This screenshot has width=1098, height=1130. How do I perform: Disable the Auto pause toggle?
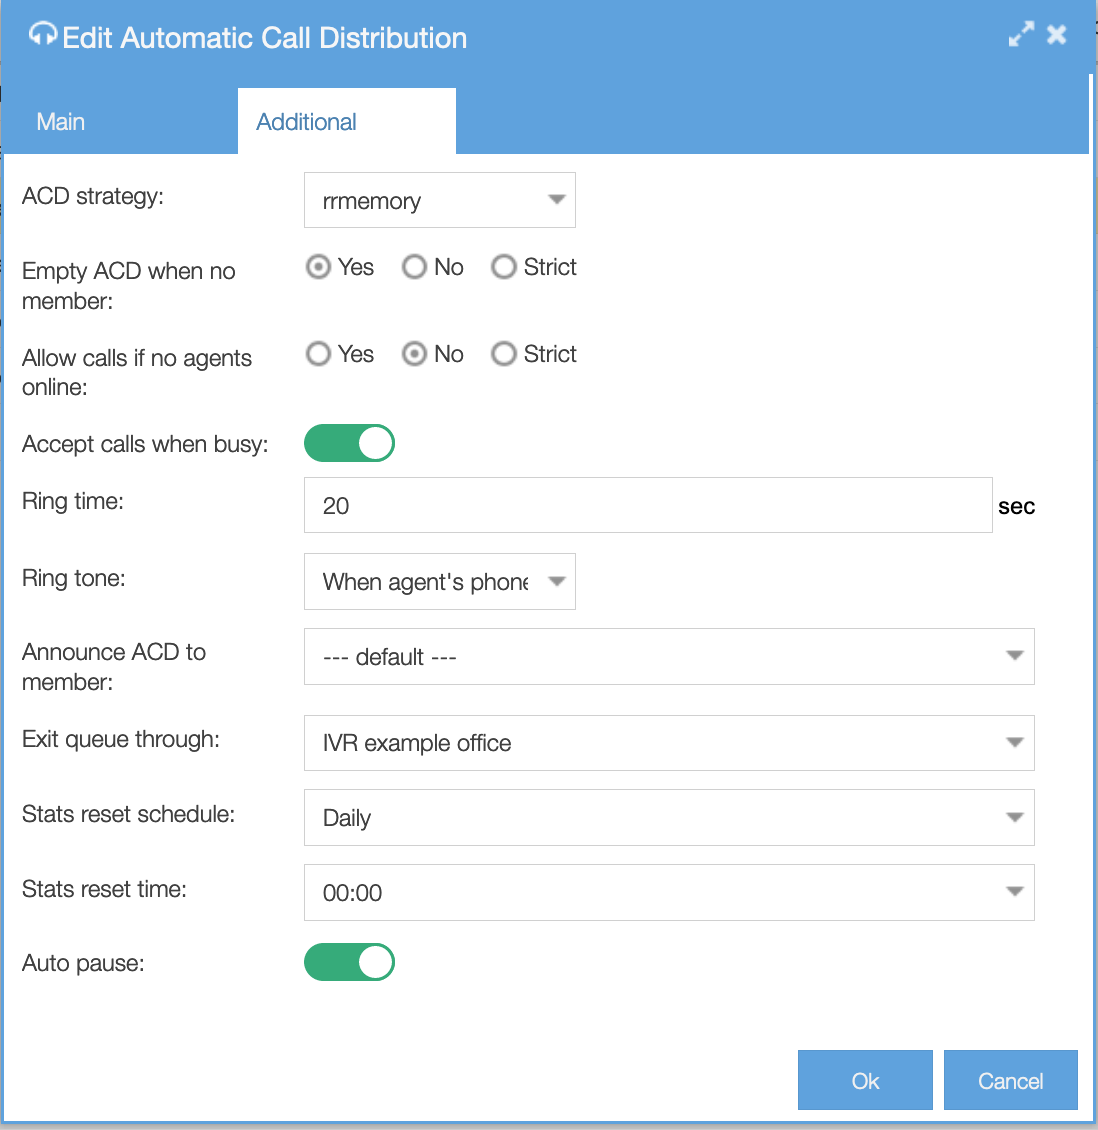tap(349, 962)
